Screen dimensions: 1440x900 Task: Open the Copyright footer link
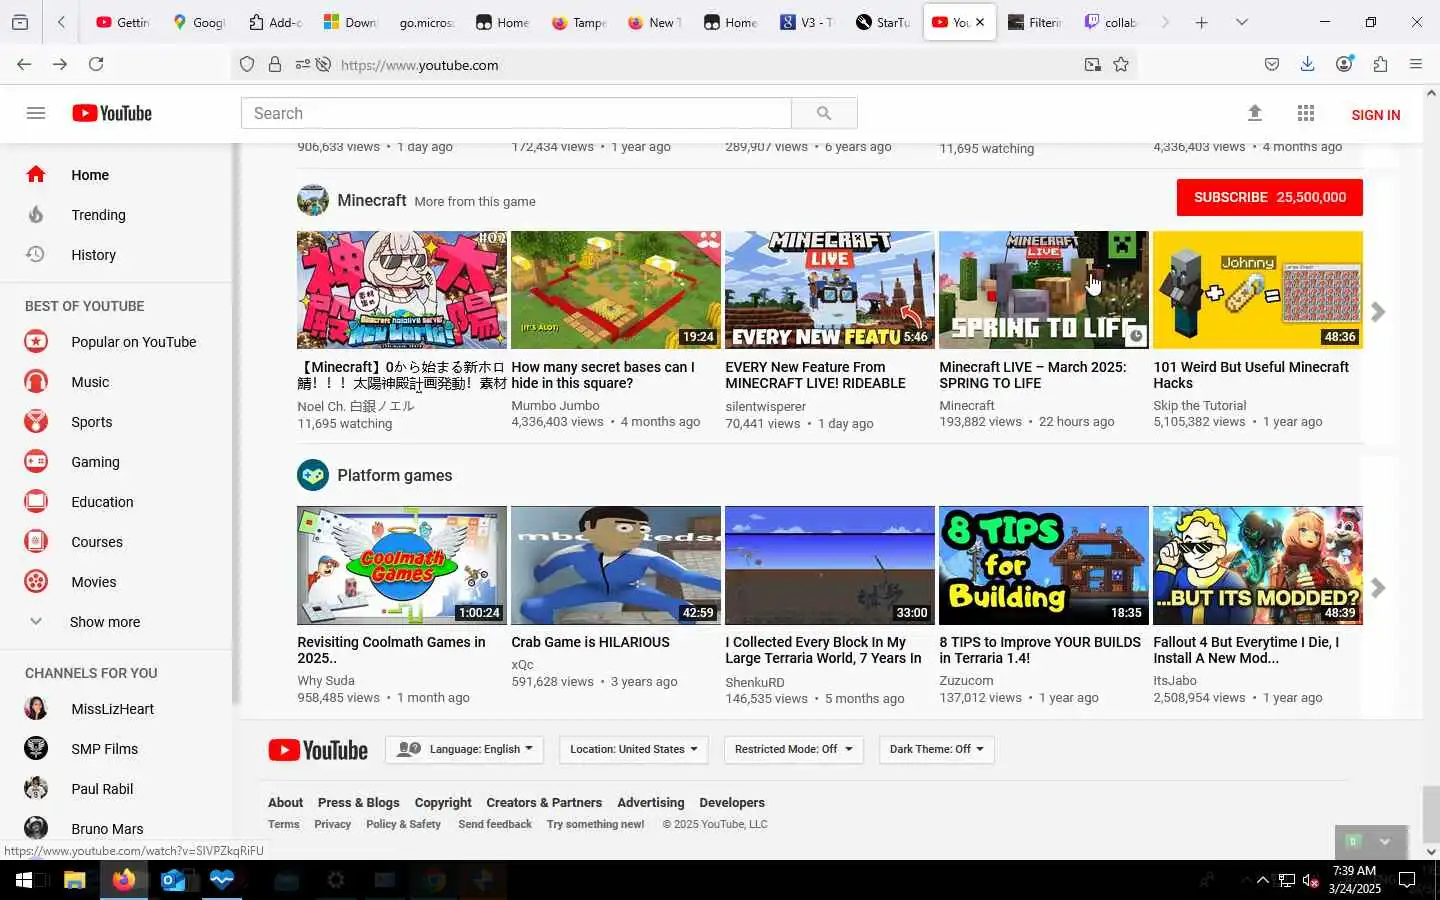tap(443, 802)
